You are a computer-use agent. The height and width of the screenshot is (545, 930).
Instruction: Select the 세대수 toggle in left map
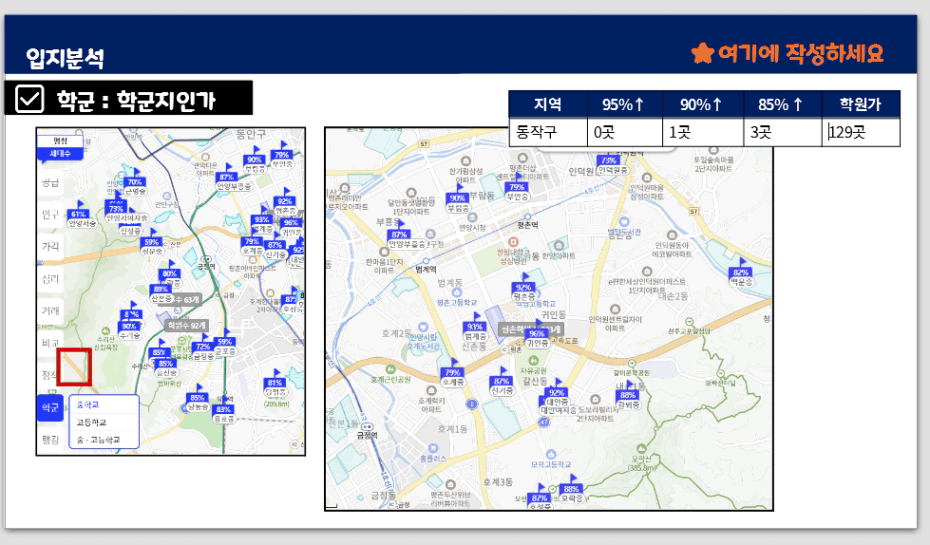tap(60, 154)
